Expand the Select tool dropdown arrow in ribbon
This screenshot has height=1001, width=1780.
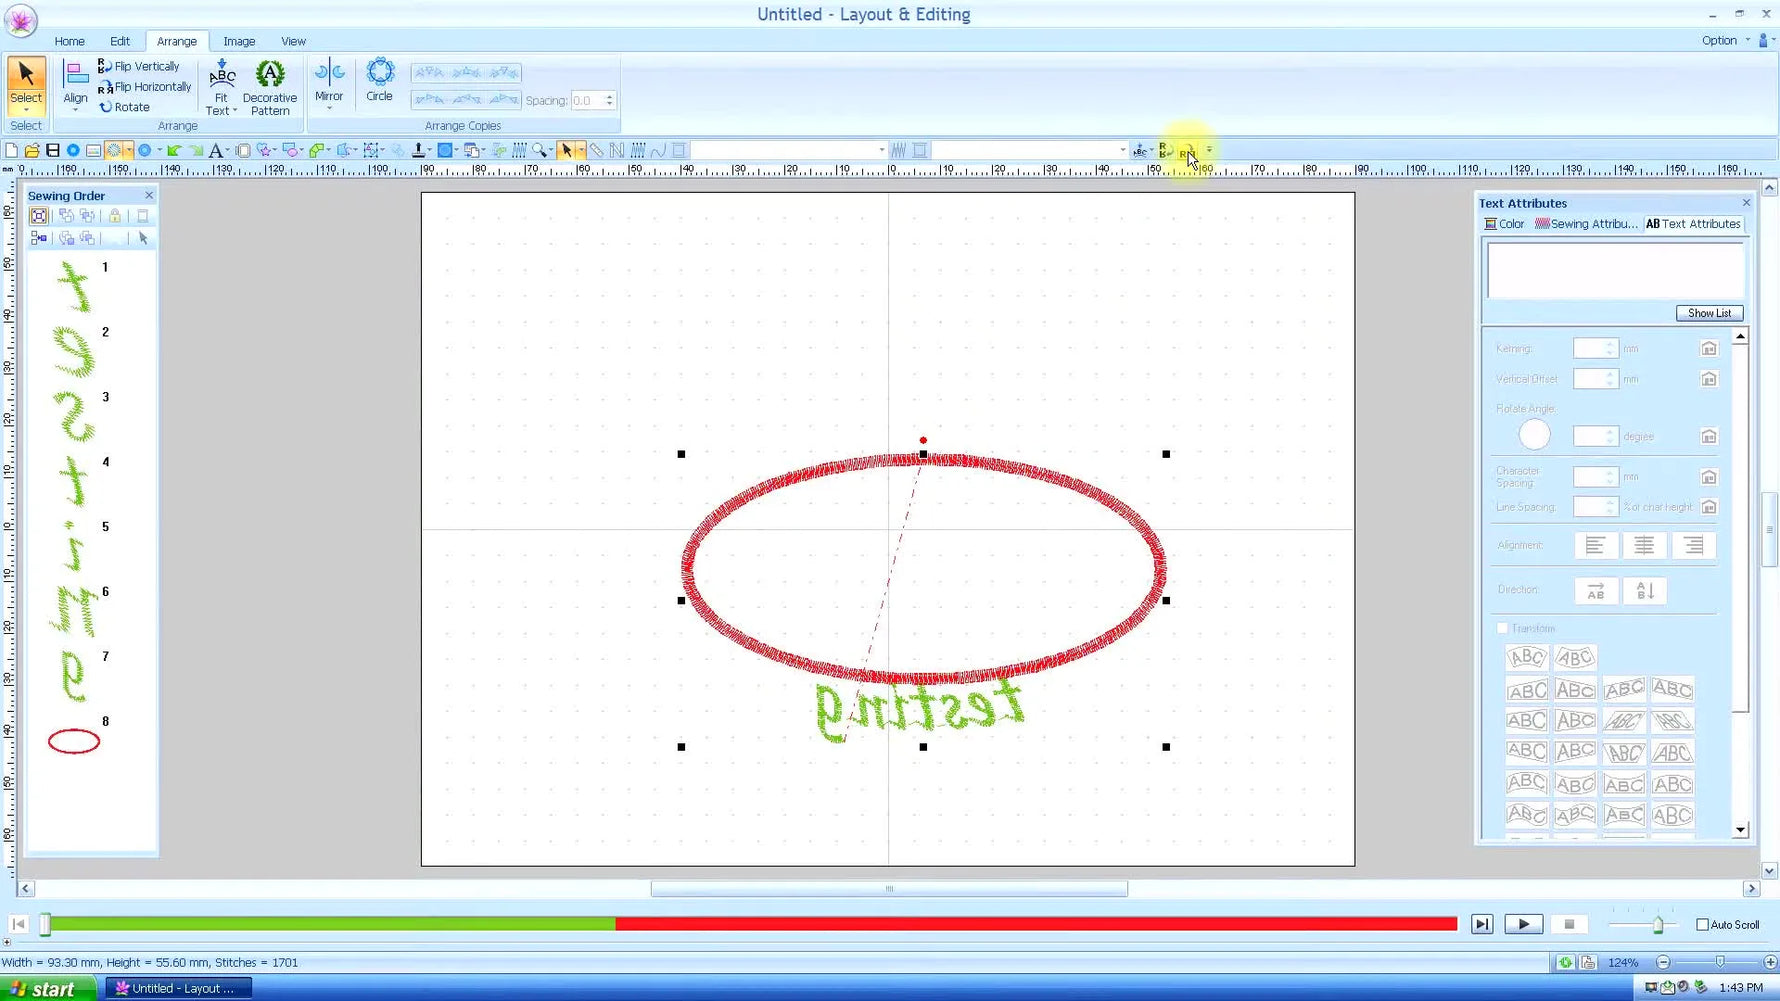26,110
